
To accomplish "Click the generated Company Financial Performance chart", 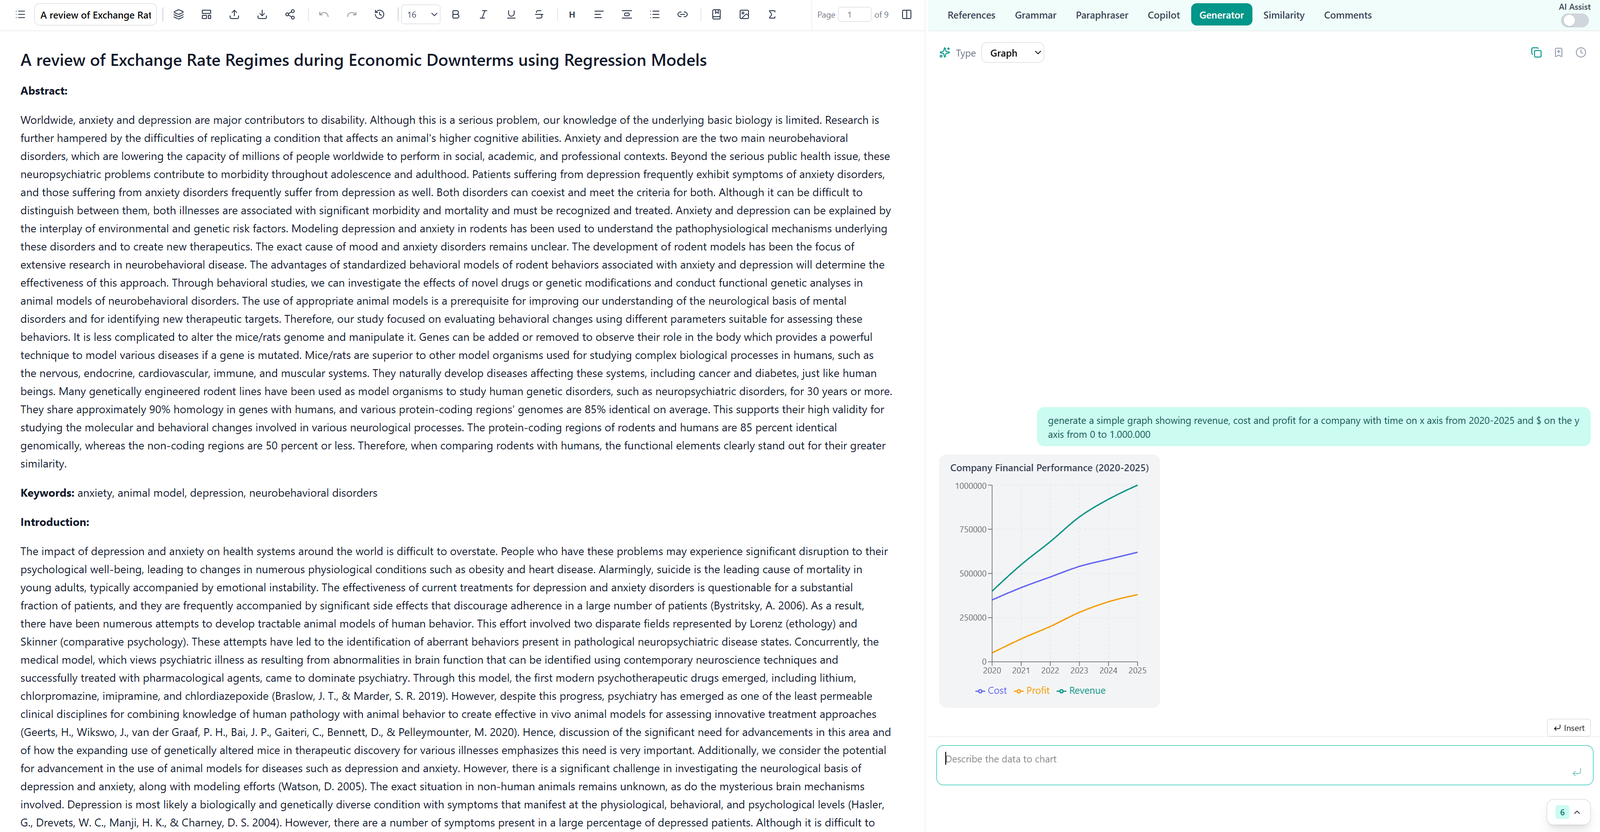I will pos(1049,581).
